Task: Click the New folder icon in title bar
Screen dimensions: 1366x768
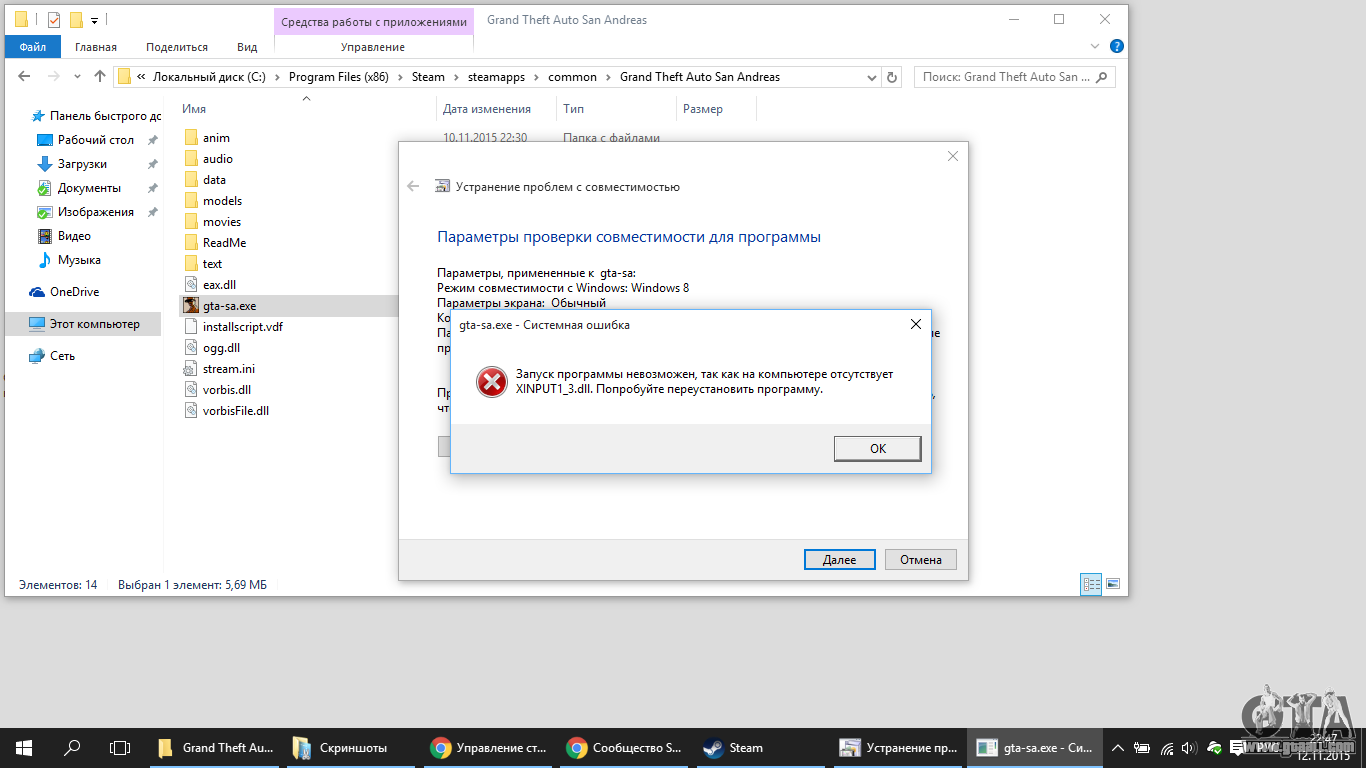Action: tap(76, 19)
